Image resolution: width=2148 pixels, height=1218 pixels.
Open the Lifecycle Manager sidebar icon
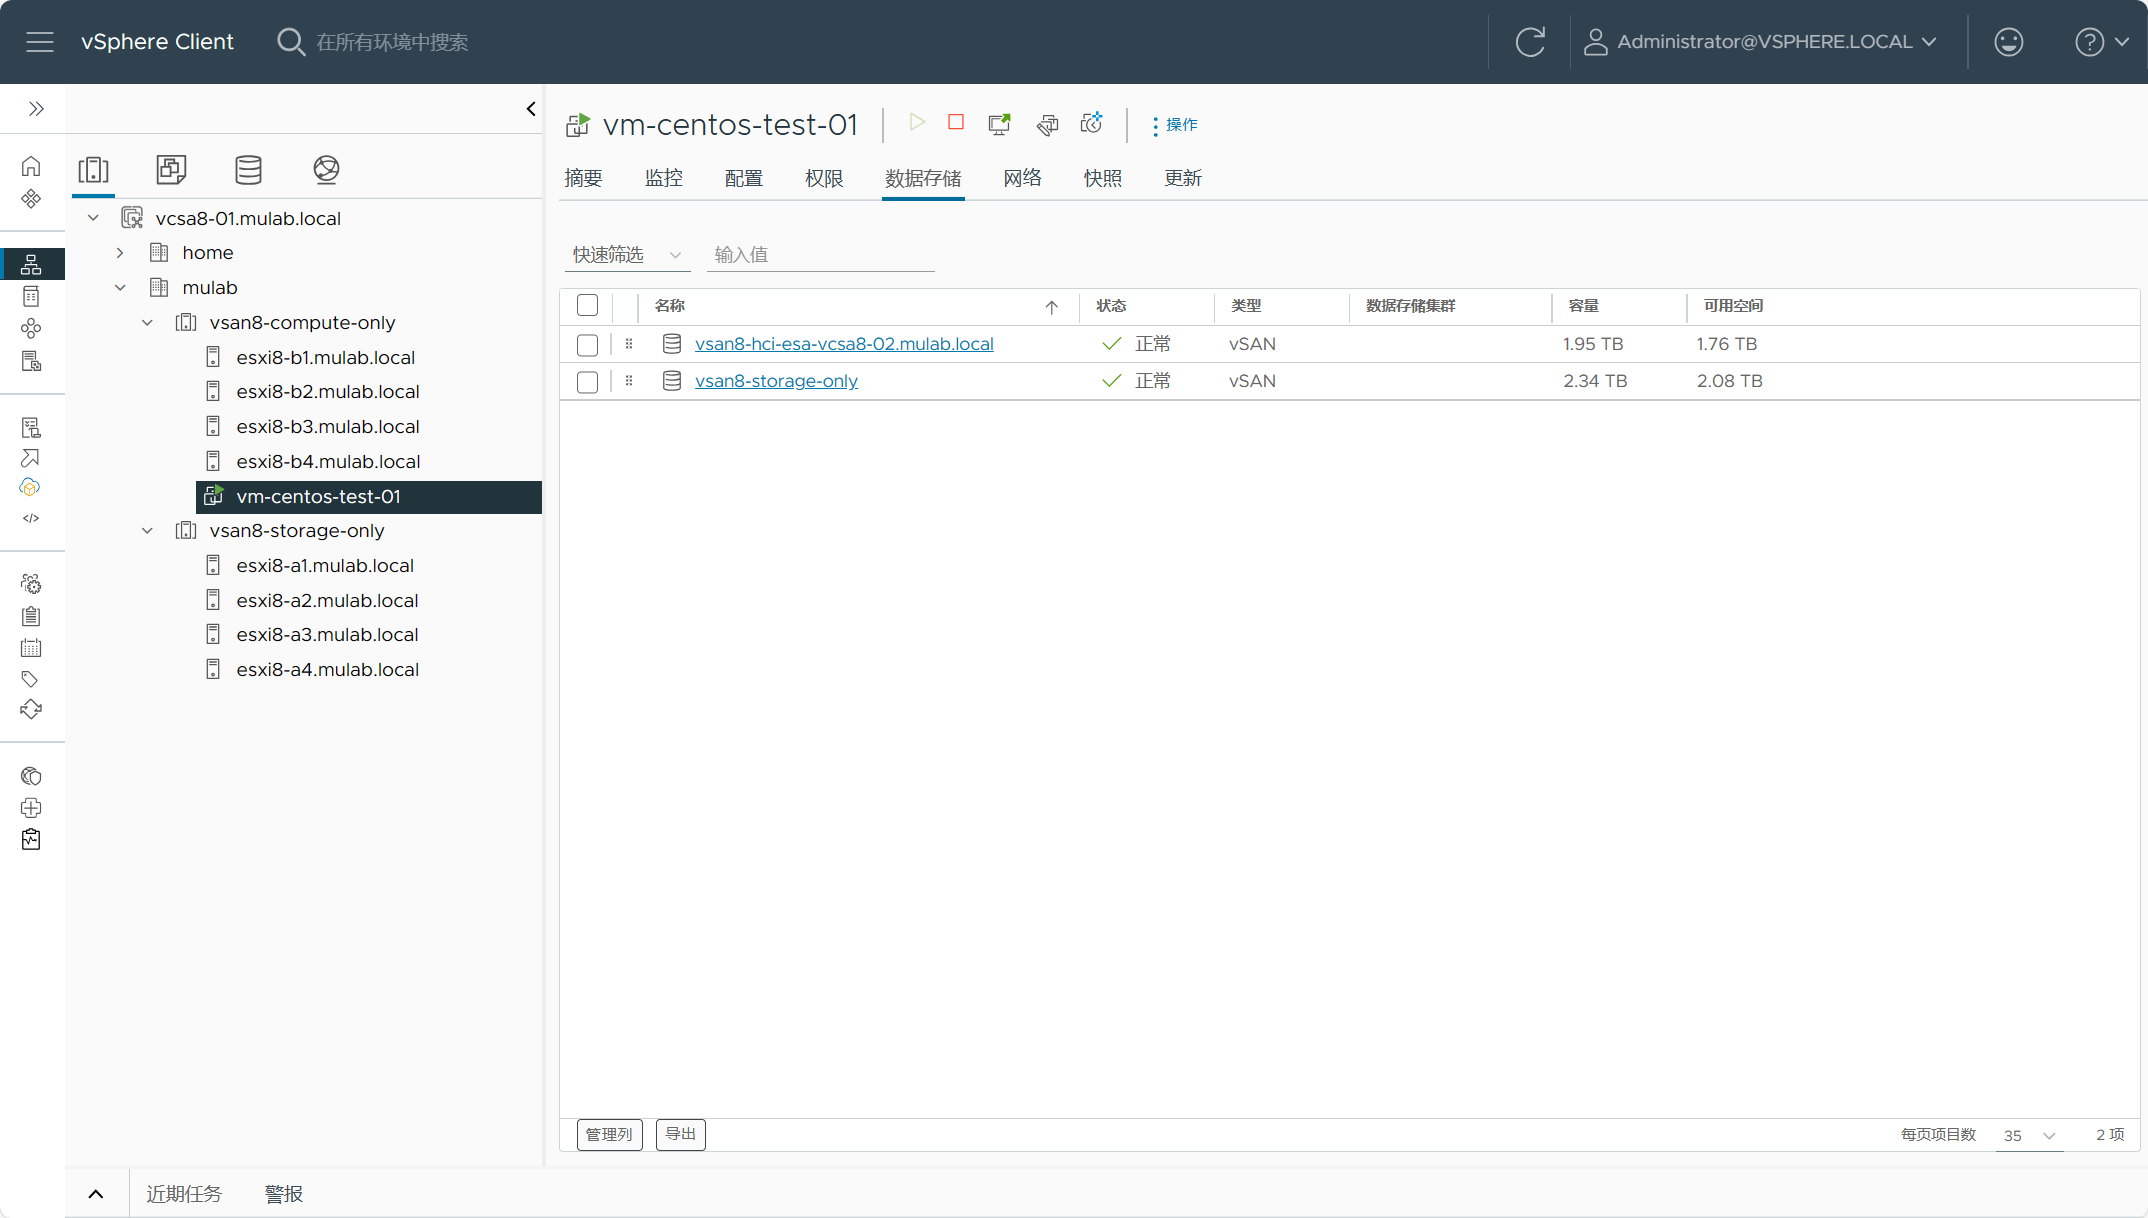pos(31,710)
